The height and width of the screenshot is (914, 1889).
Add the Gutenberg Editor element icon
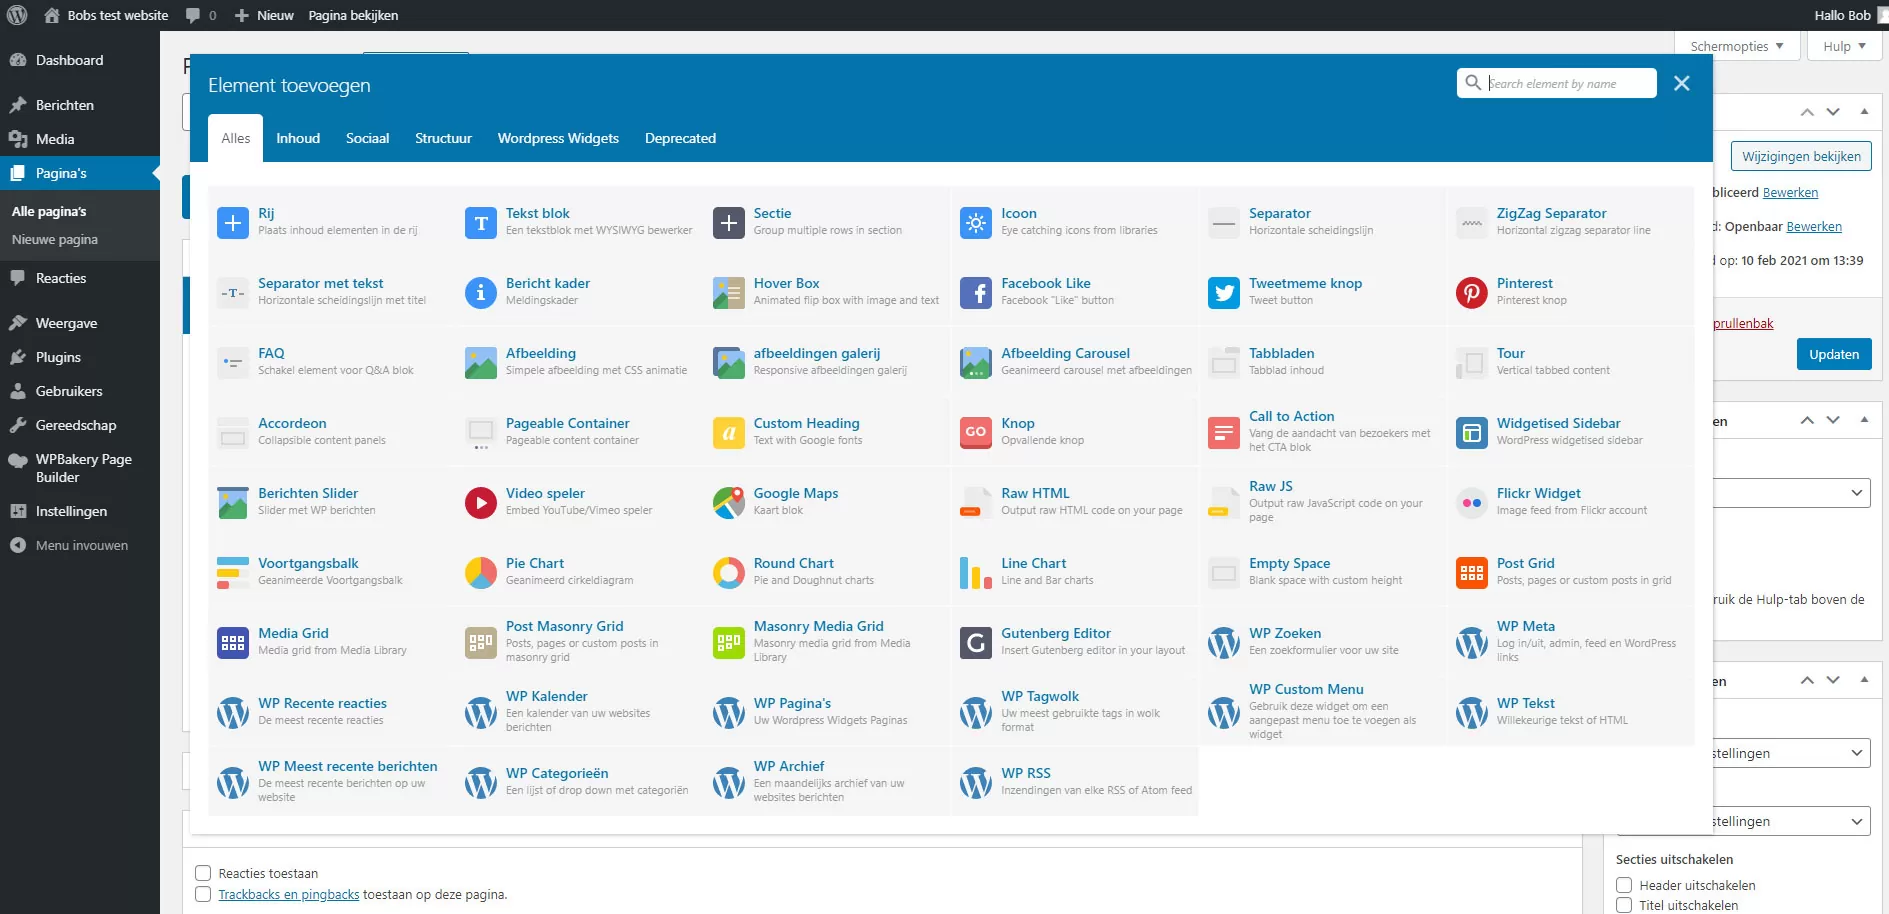(x=975, y=642)
